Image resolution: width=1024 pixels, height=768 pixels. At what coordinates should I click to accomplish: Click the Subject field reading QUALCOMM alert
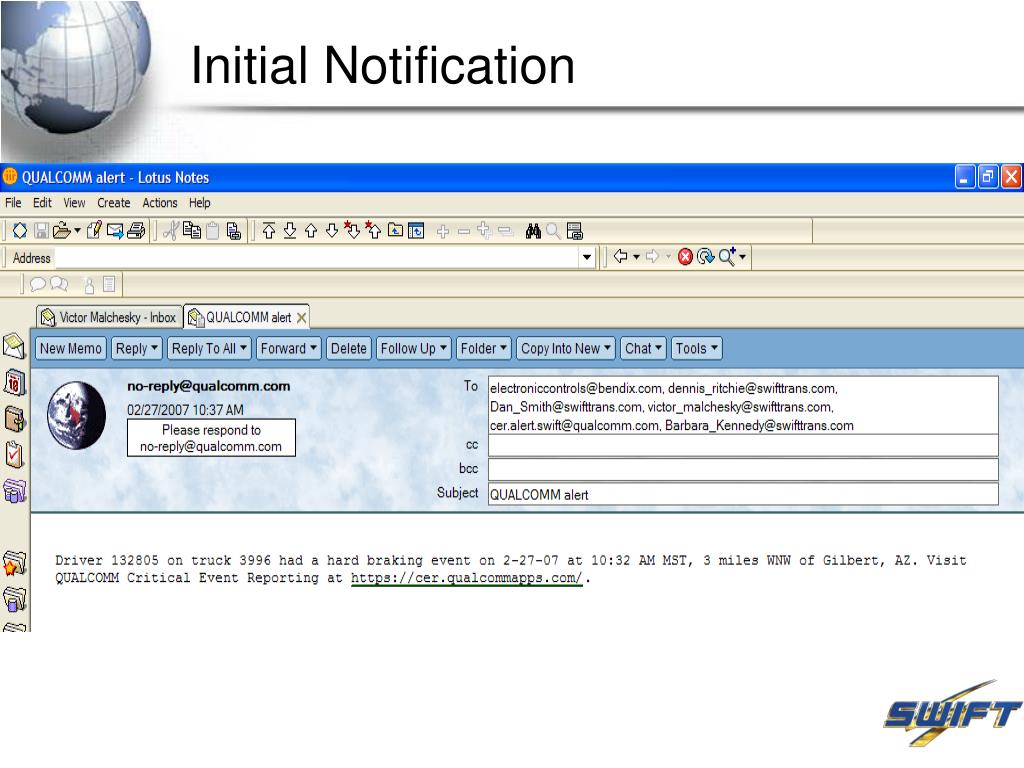click(x=743, y=494)
